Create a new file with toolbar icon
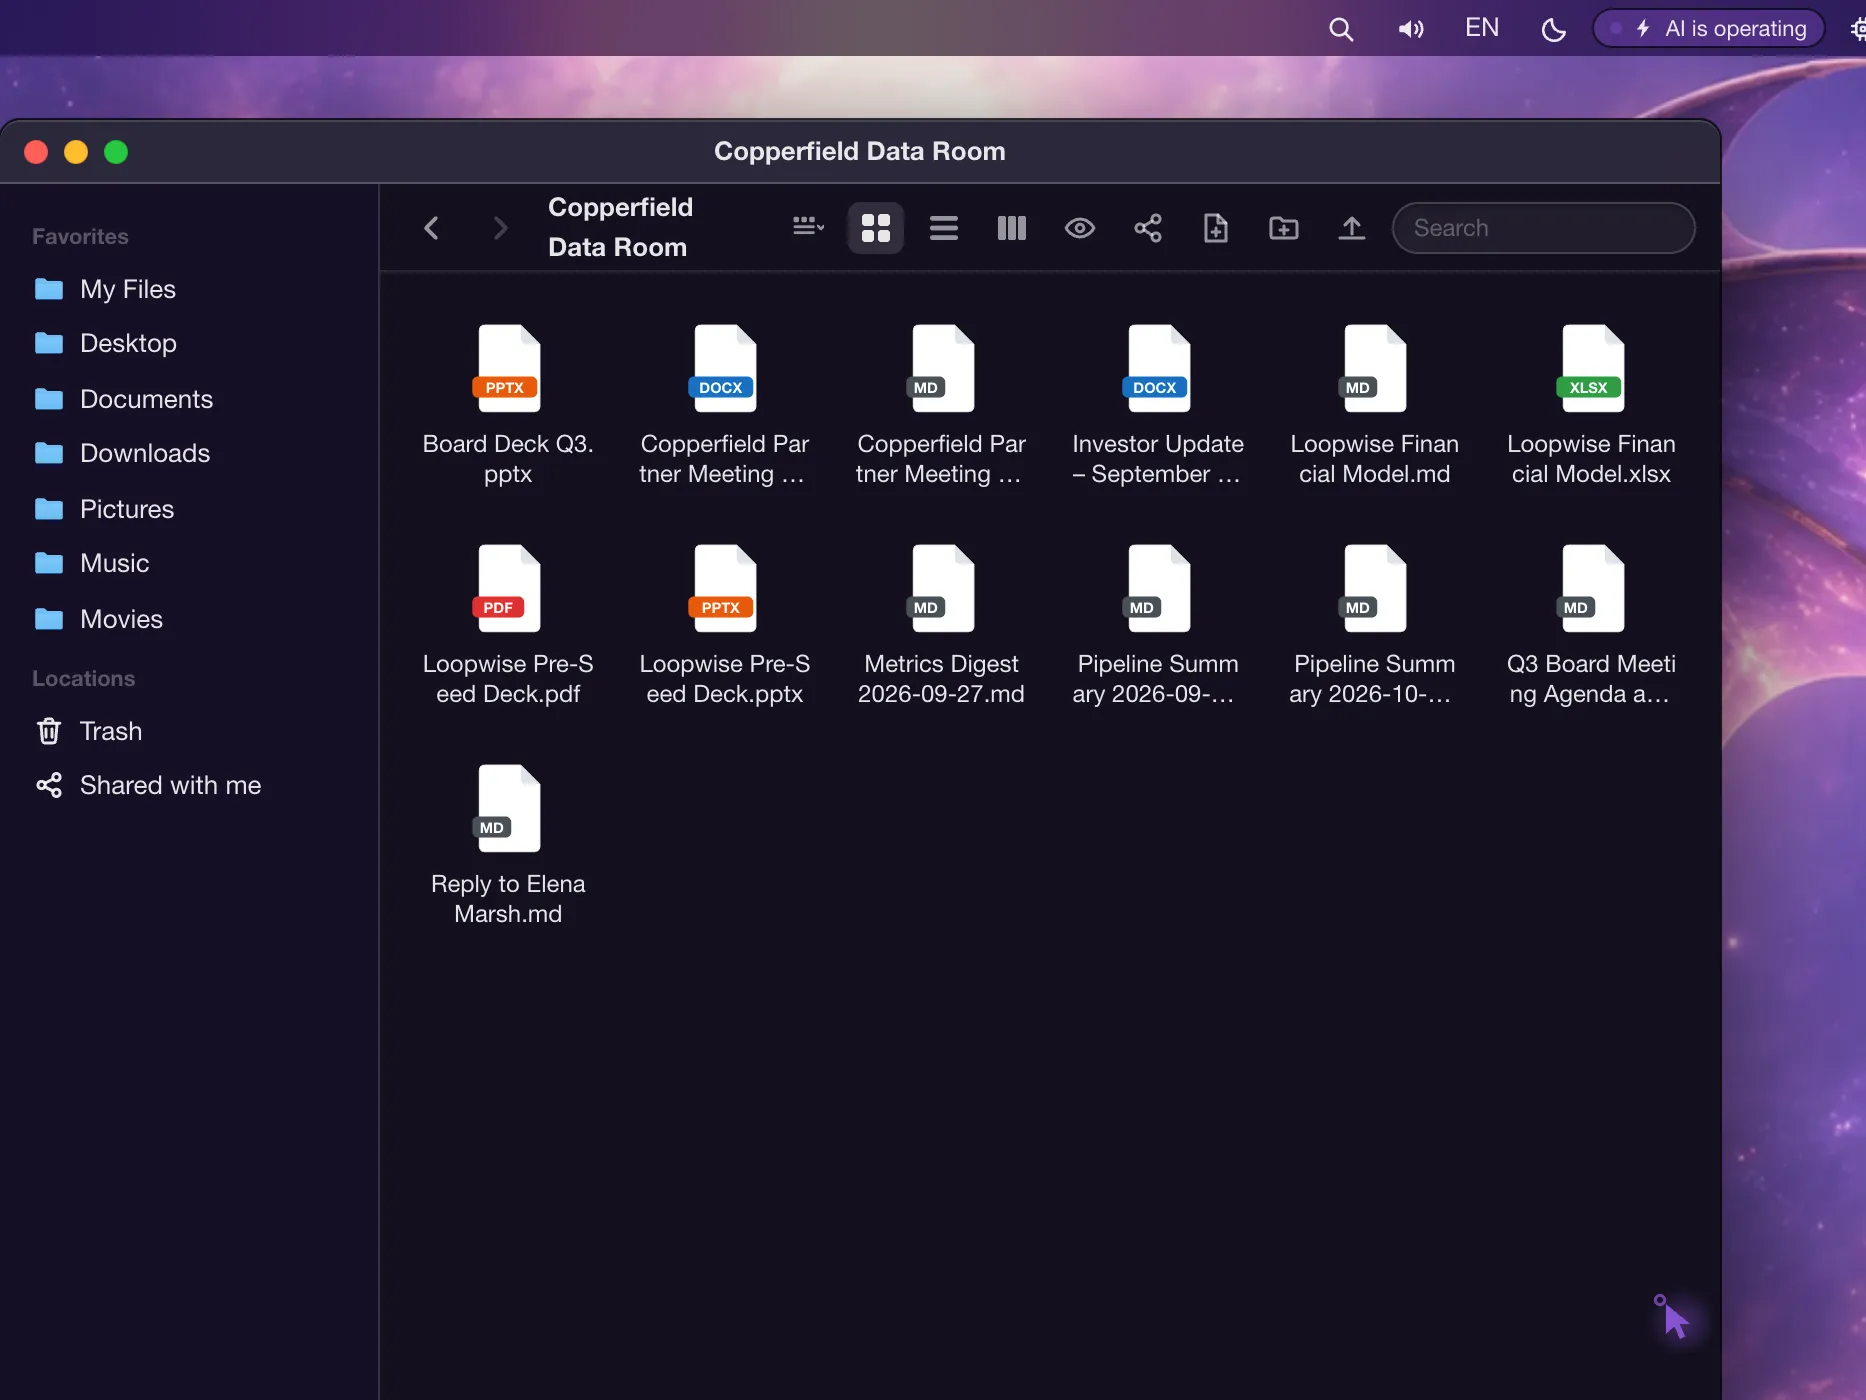The image size is (1866, 1400). 1216,228
